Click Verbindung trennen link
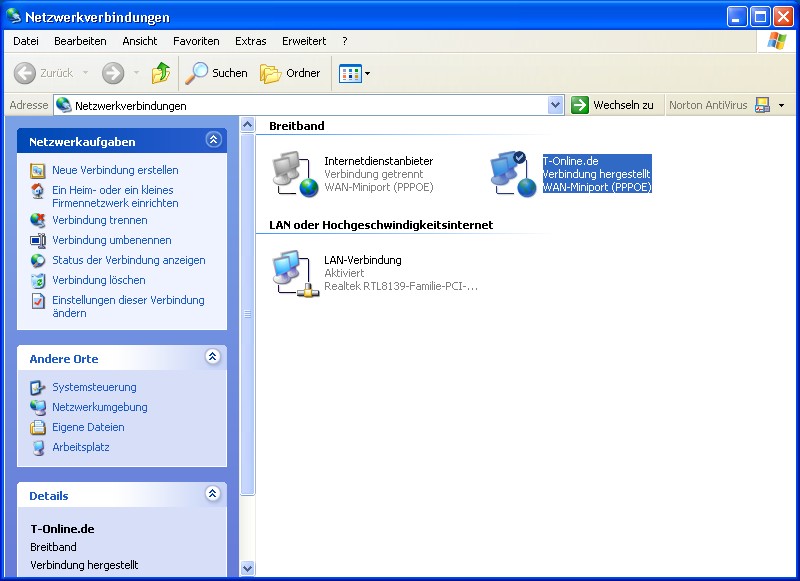This screenshot has height=581, width=800. [99, 220]
